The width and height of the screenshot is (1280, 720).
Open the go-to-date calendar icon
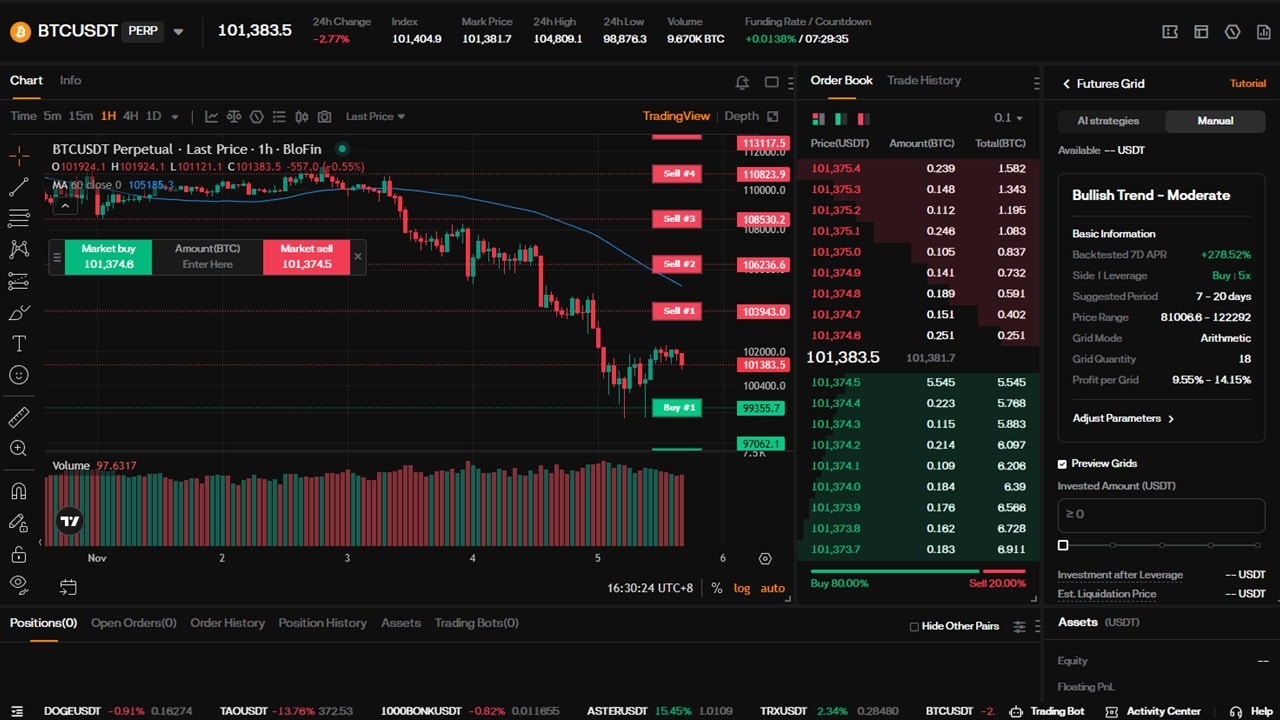[x=68, y=587]
